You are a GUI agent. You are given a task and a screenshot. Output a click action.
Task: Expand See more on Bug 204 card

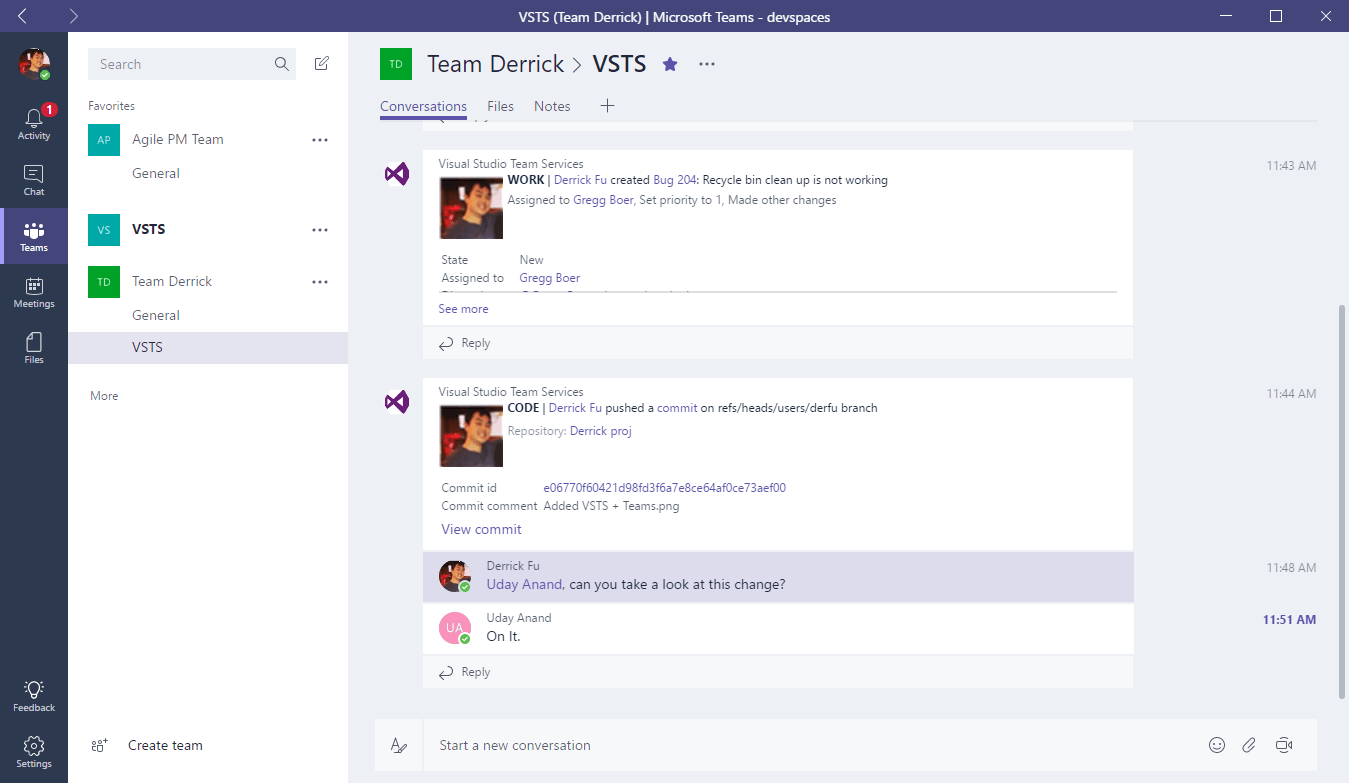(463, 309)
